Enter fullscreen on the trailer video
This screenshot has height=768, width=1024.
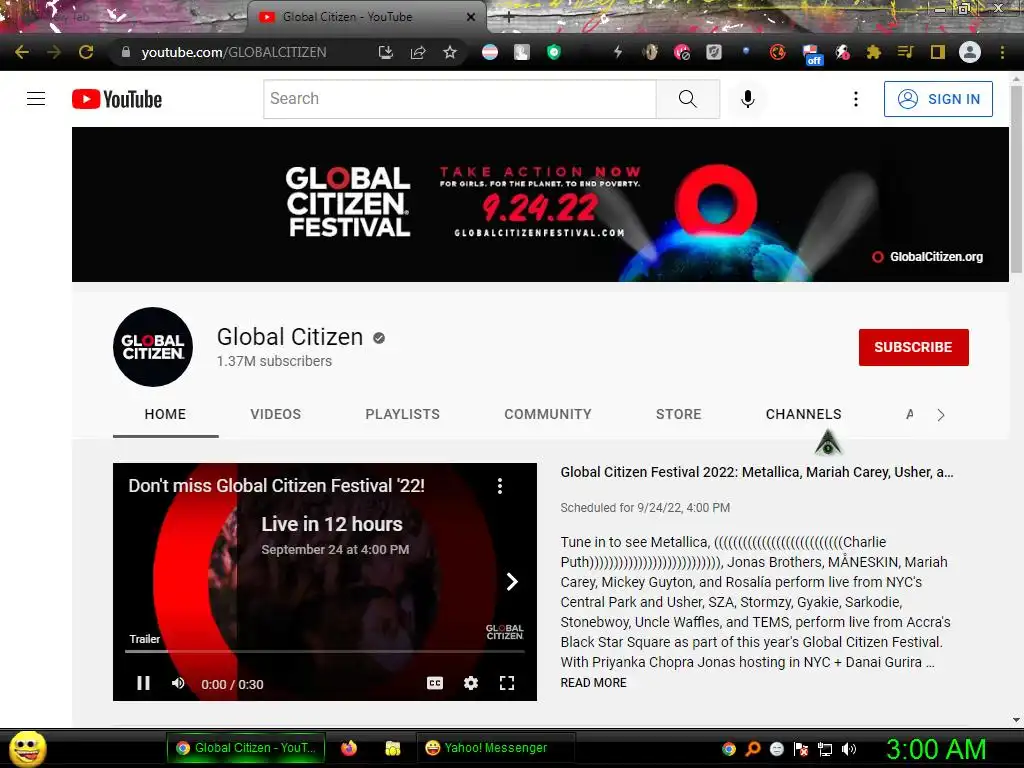click(x=507, y=683)
